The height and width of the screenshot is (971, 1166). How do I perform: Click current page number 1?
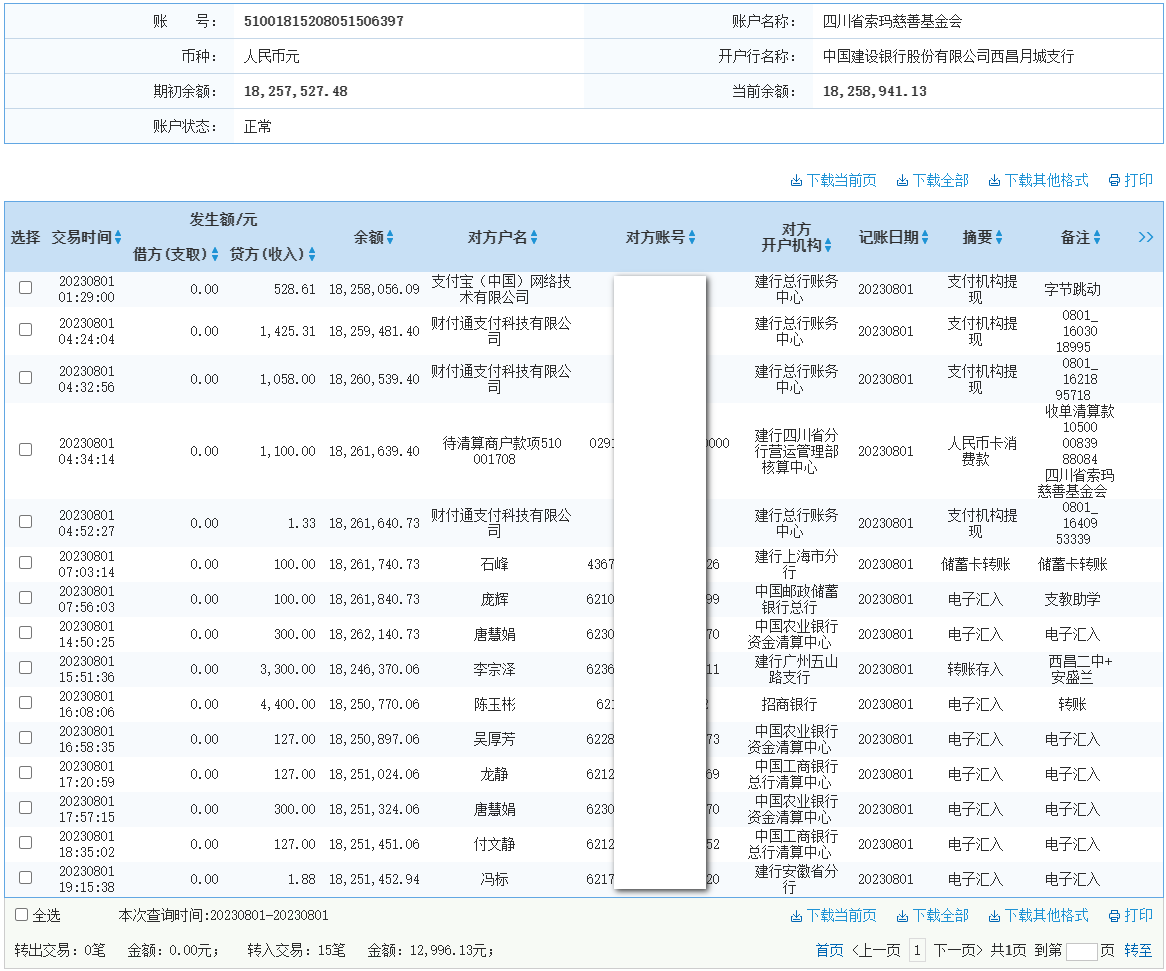pyautogui.click(x=917, y=950)
